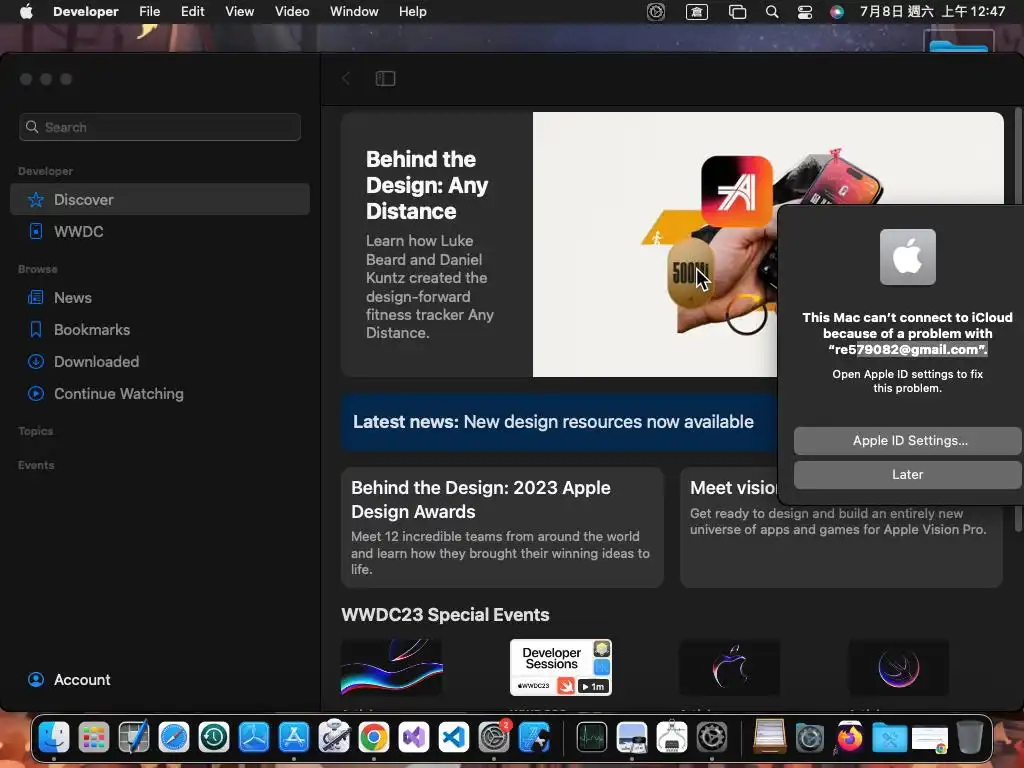This screenshot has height=768, width=1024.
Task: Launch Google Chrome from the Dock
Action: [x=374, y=738]
